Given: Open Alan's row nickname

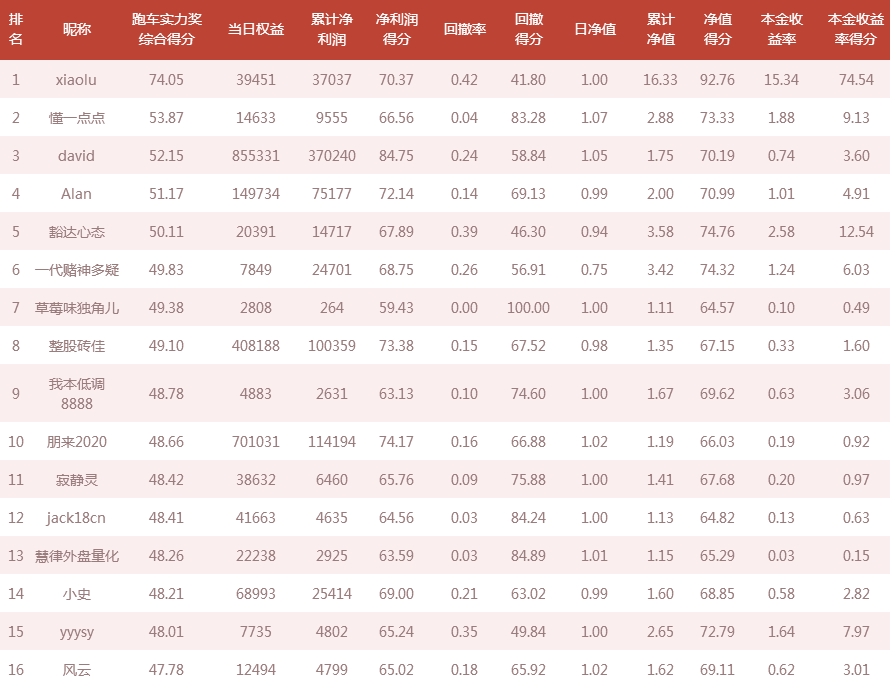Looking at the screenshot, I should [76, 194].
